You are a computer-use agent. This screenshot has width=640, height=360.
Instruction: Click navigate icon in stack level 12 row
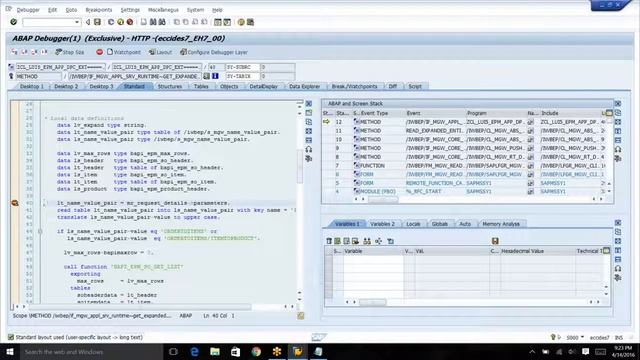531,122
